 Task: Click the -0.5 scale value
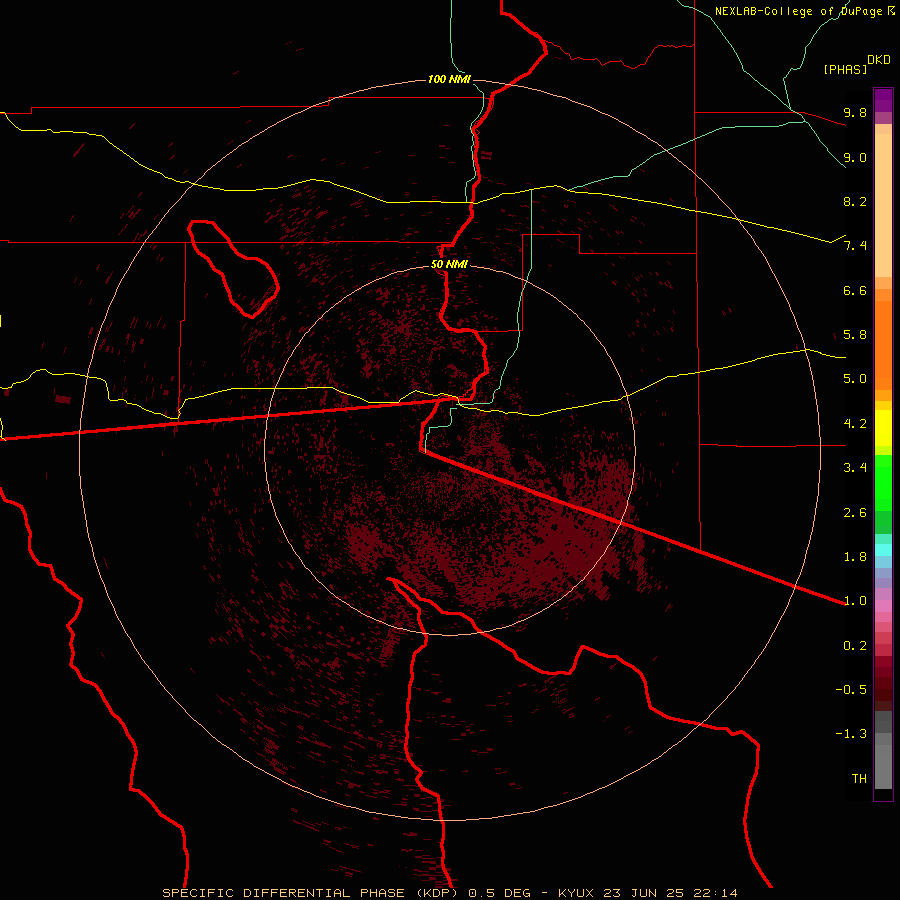[851, 690]
